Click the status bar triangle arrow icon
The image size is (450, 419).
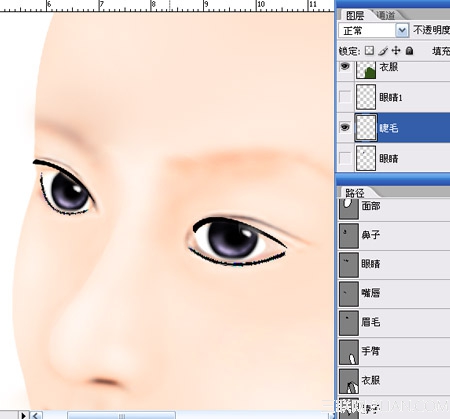[23, 415]
